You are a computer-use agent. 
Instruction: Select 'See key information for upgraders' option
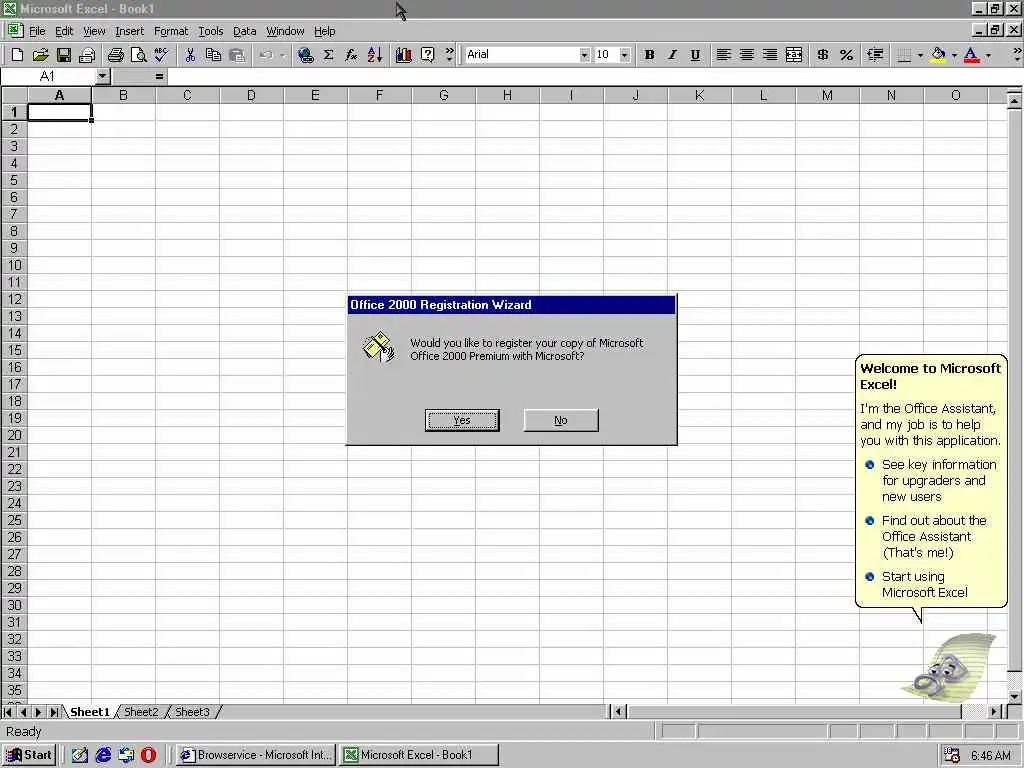click(x=938, y=481)
